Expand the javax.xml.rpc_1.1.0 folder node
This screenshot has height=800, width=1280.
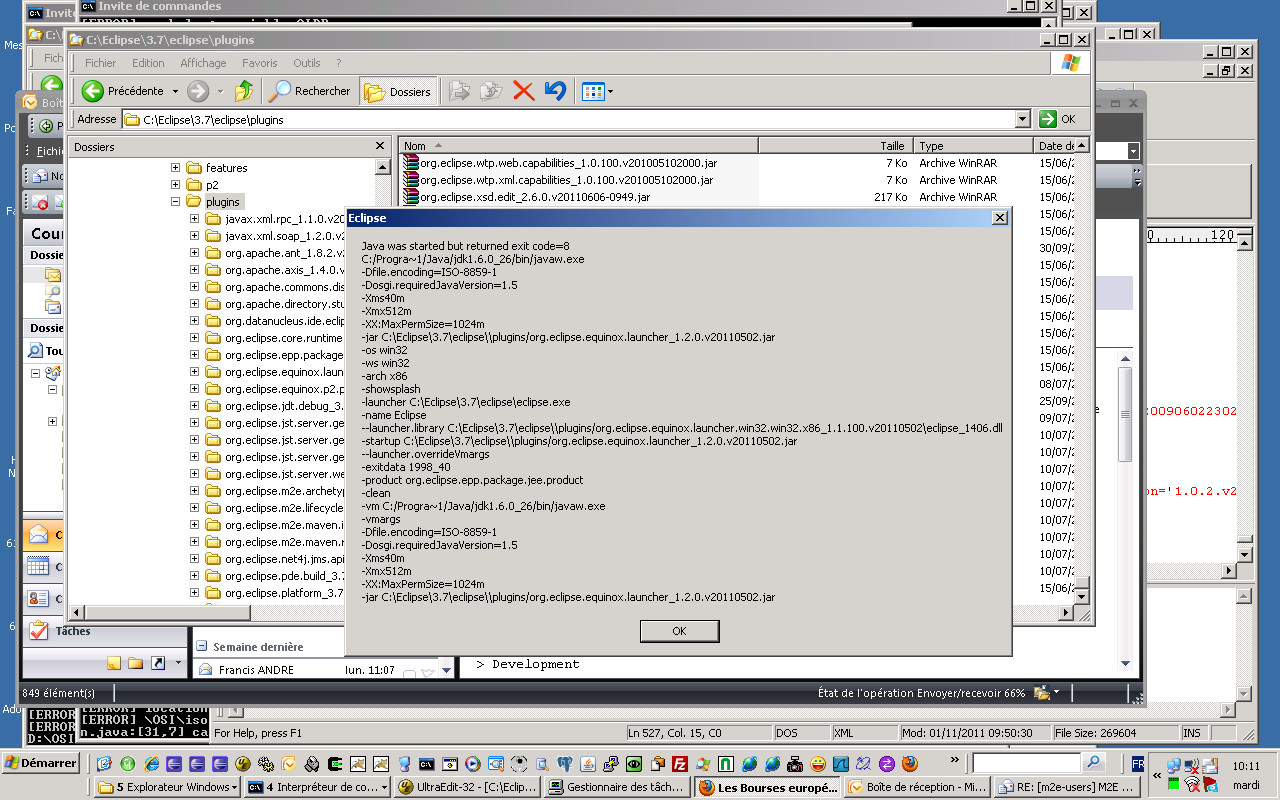194,219
